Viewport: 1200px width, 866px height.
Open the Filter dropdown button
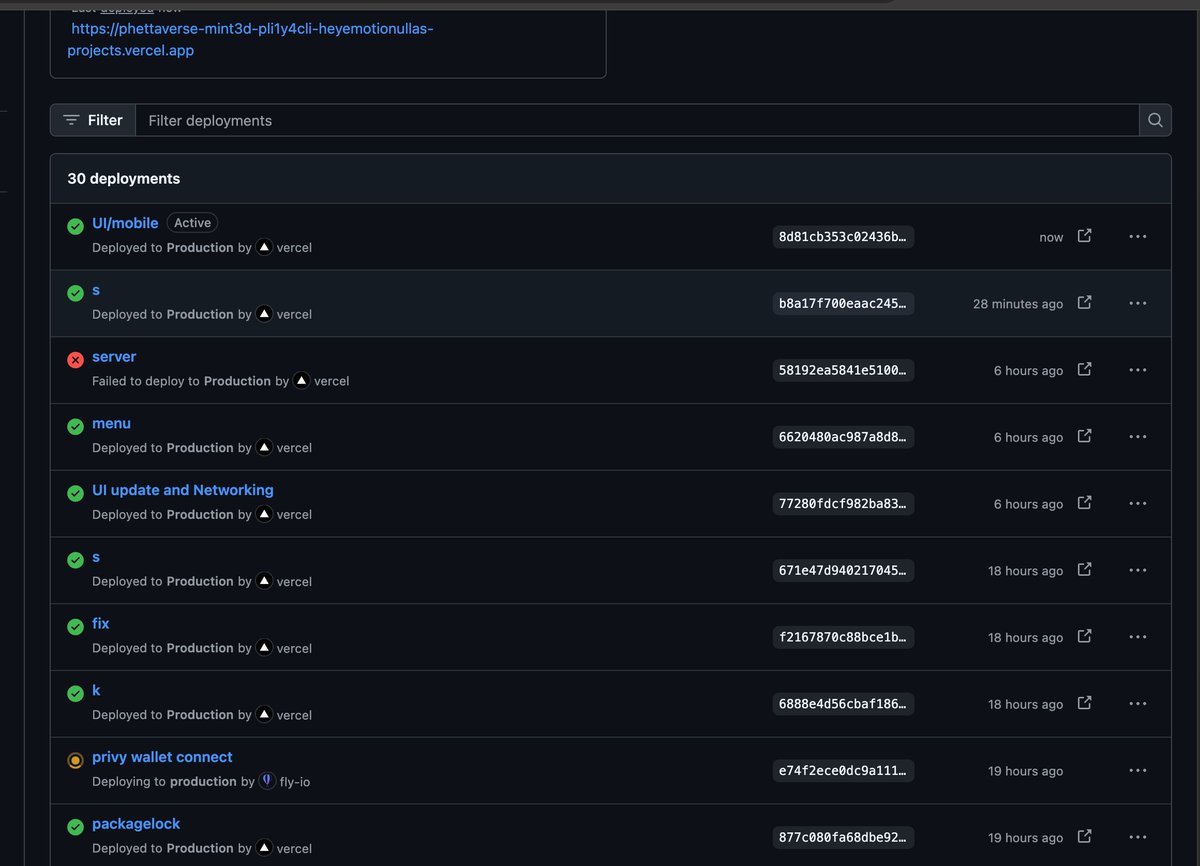tap(93, 120)
